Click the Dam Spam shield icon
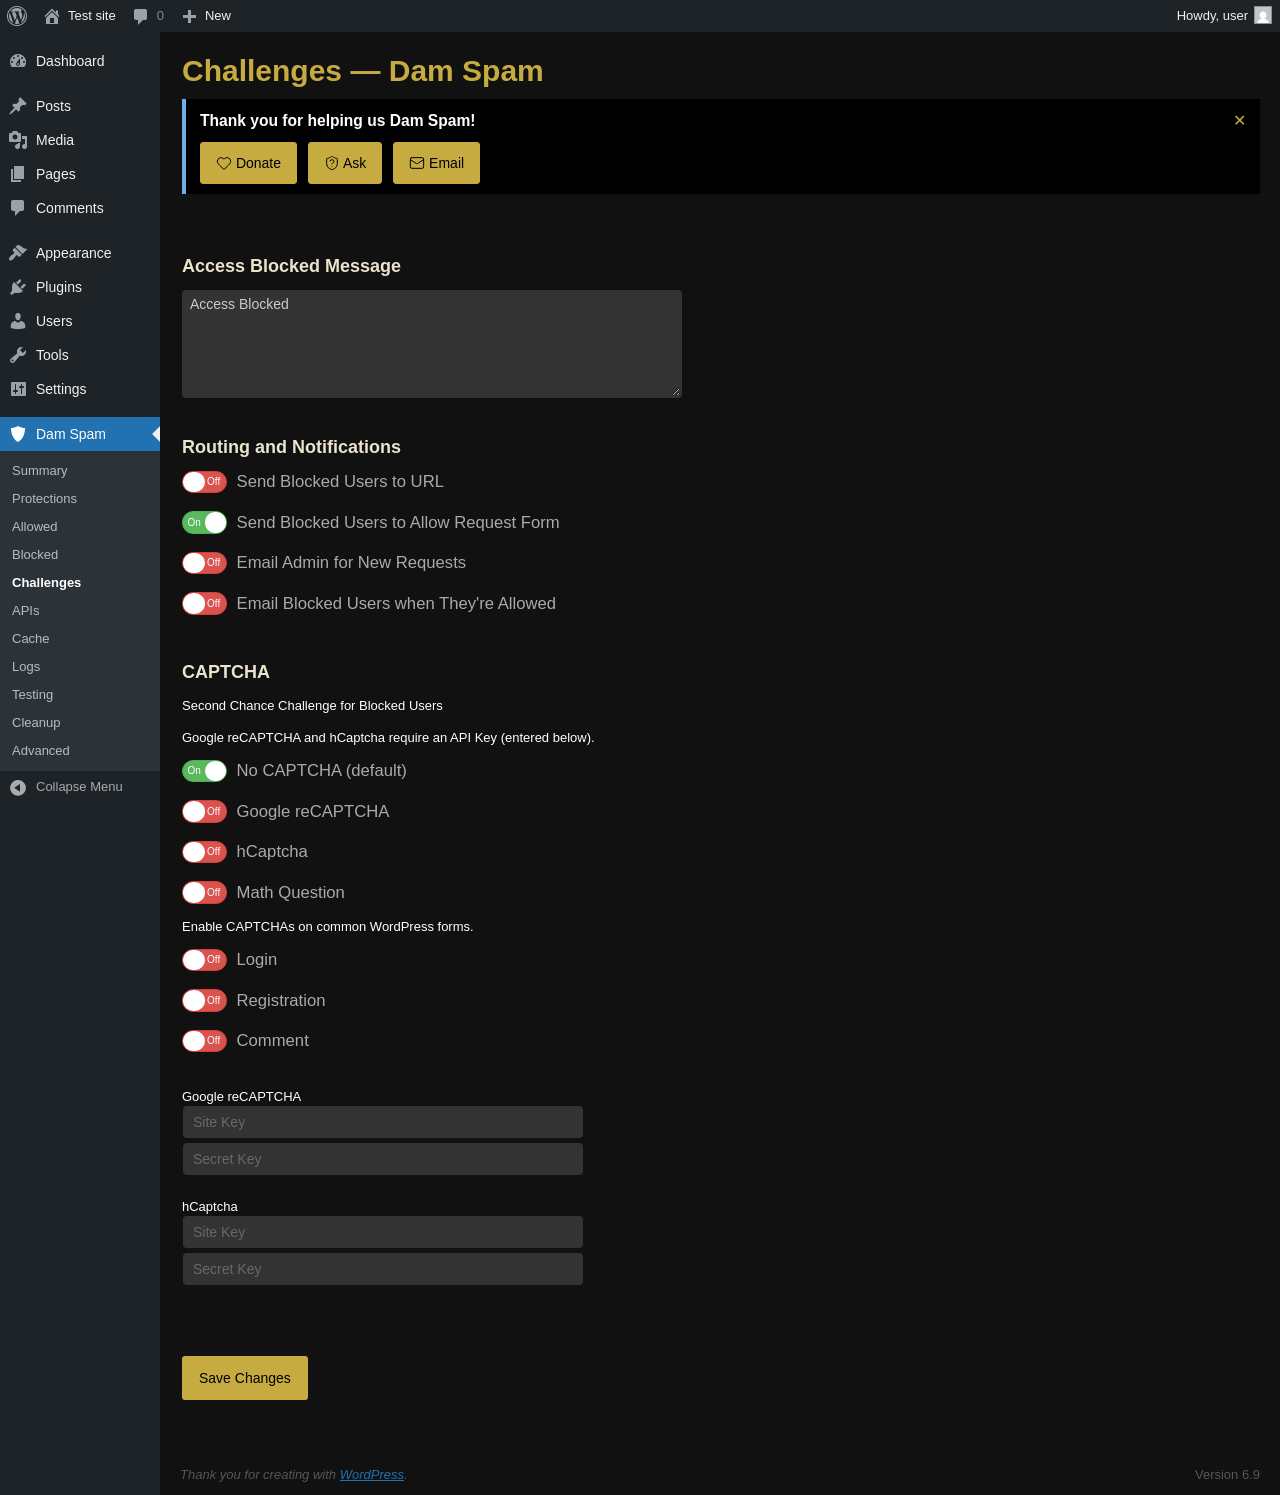This screenshot has width=1280, height=1495. [18, 434]
